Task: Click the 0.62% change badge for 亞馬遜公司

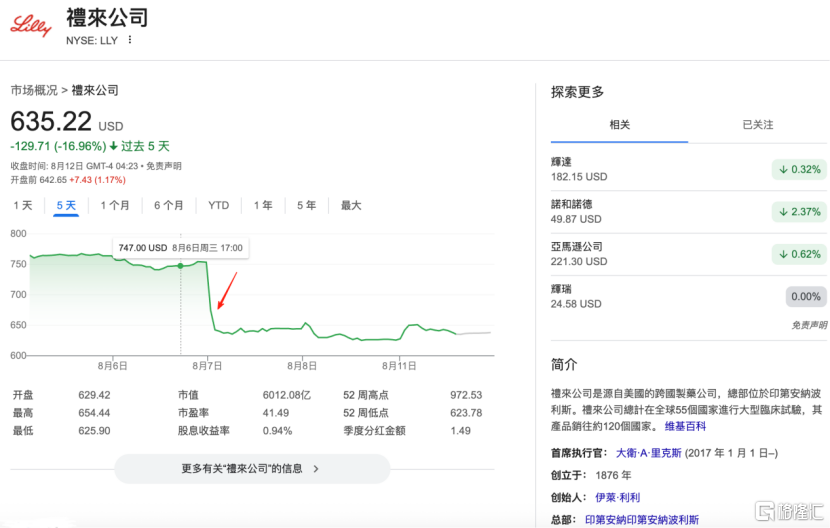Action: [799, 254]
